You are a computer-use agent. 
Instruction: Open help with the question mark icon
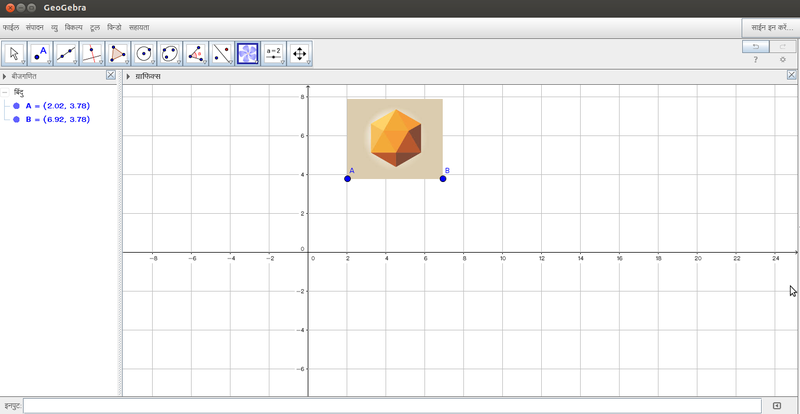pyautogui.click(x=756, y=60)
